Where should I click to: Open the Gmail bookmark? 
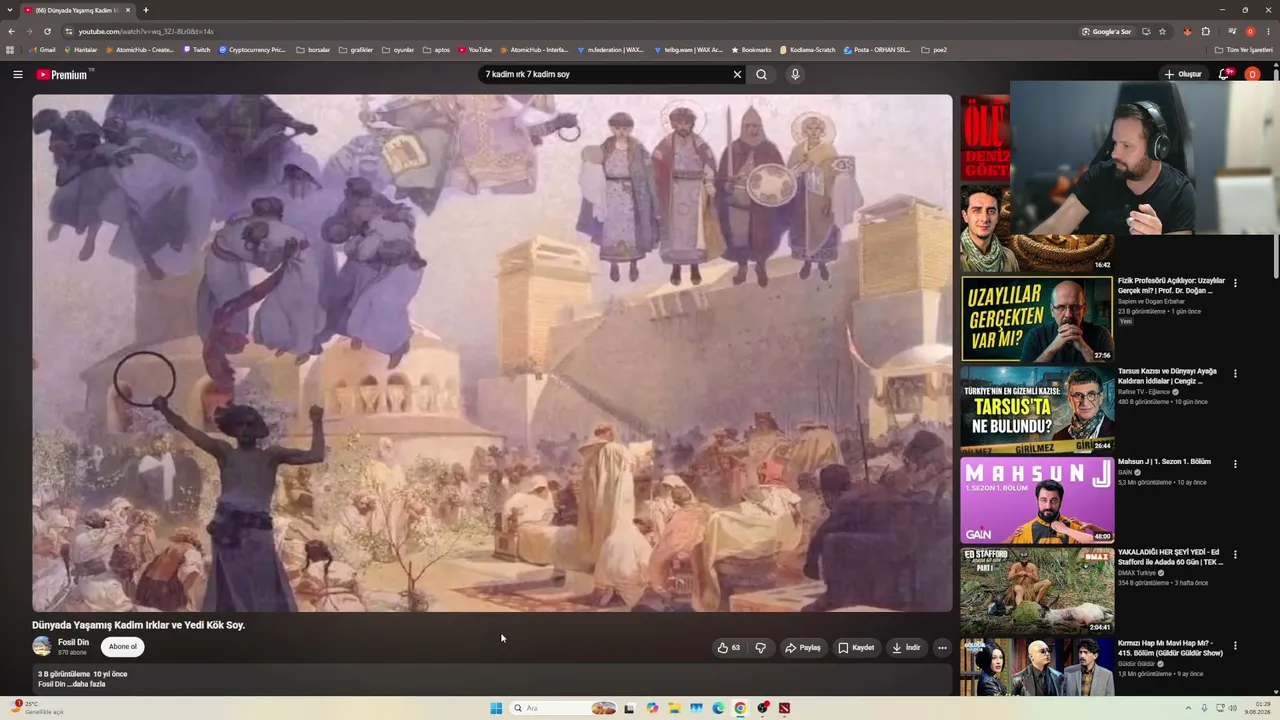click(x=41, y=50)
